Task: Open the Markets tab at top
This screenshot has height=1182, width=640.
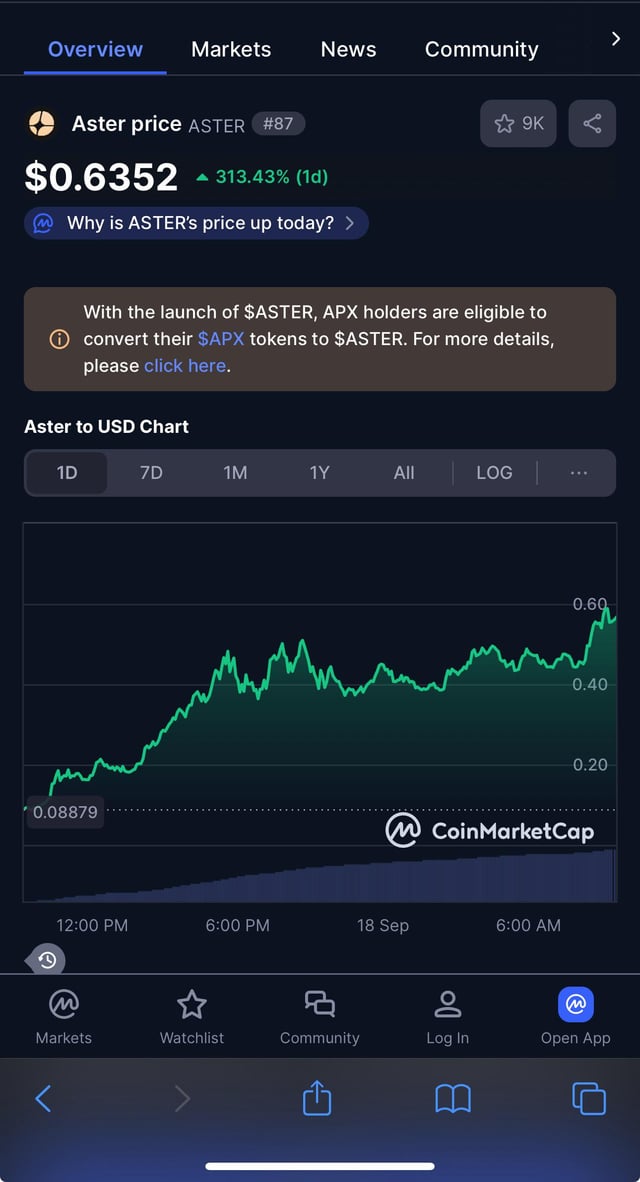Action: tap(231, 49)
